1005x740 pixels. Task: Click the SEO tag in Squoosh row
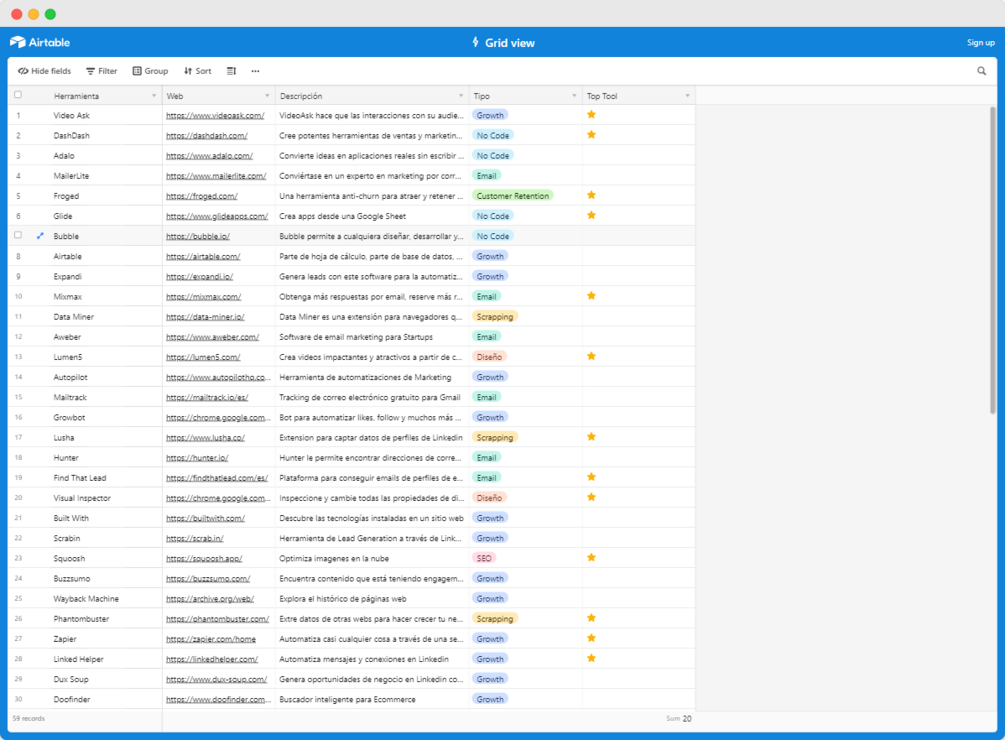click(484, 558)
